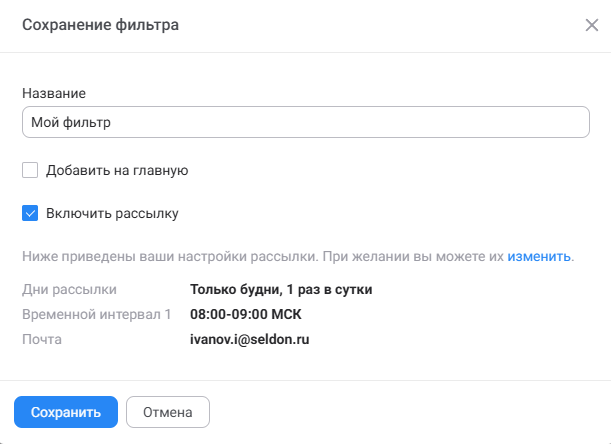
Task: Click the Добавить на главную label
Action: point(117,170)
